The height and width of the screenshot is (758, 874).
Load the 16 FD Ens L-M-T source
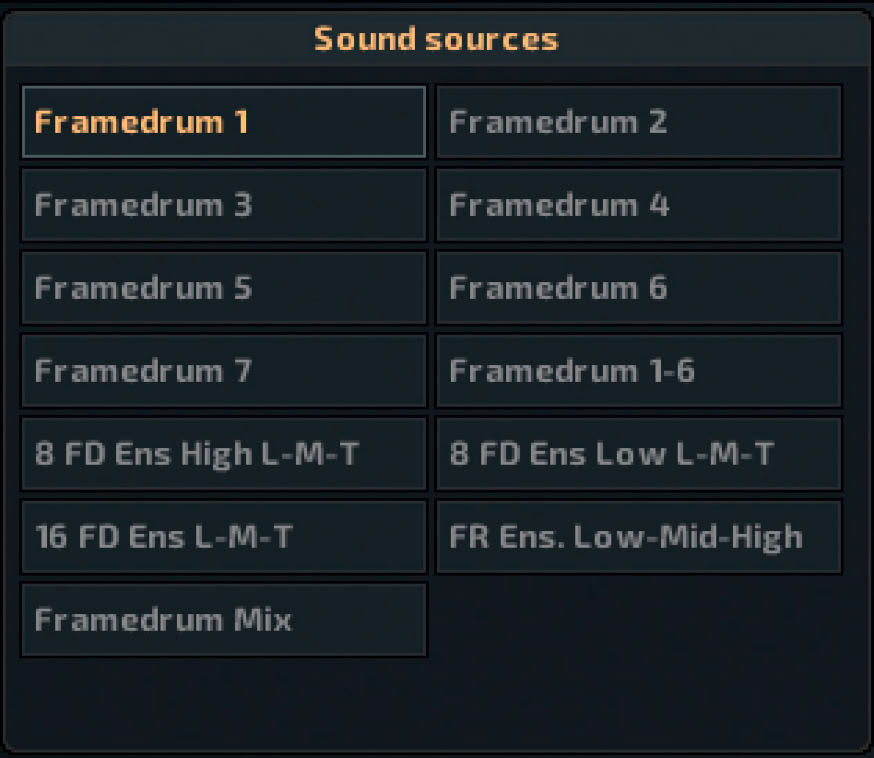223,537
